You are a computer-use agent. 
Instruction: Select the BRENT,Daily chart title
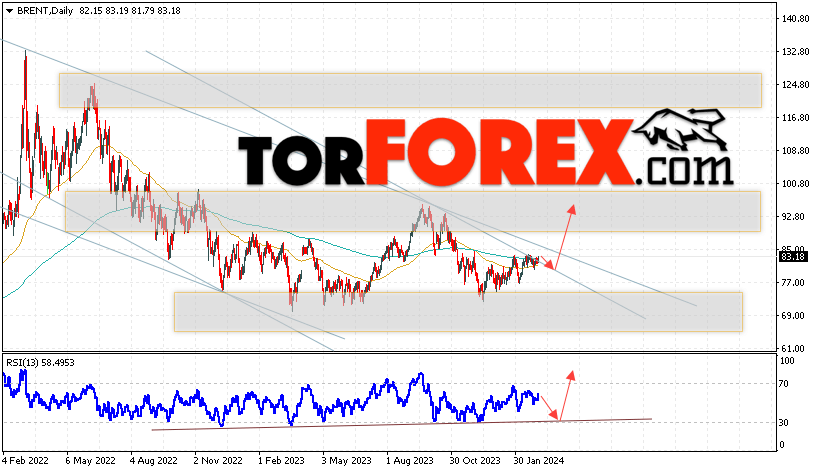[x=45, y=11]
